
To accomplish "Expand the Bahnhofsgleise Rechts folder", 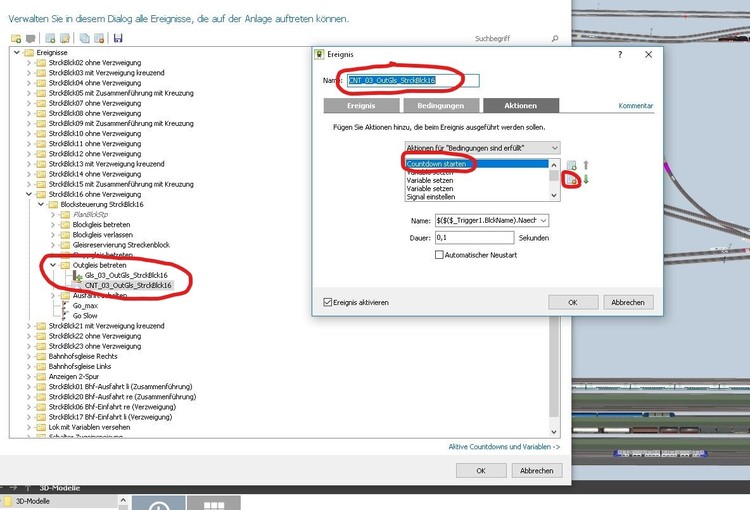I will point(29,356).
